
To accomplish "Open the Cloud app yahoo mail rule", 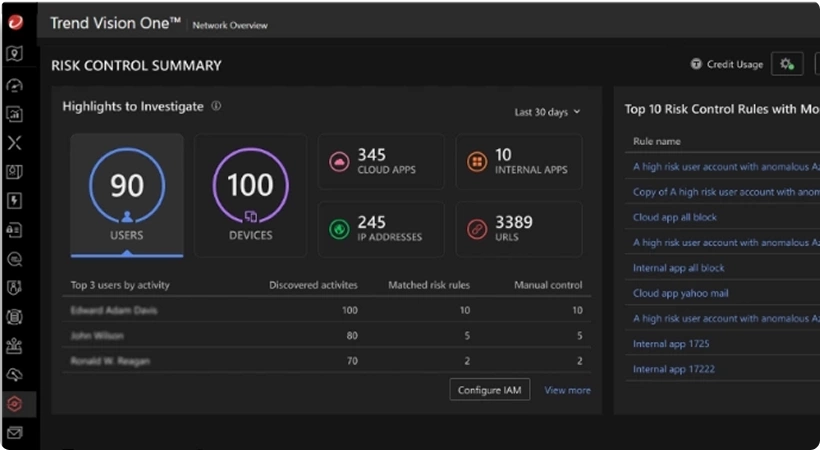I will click(x=679, y=293).
